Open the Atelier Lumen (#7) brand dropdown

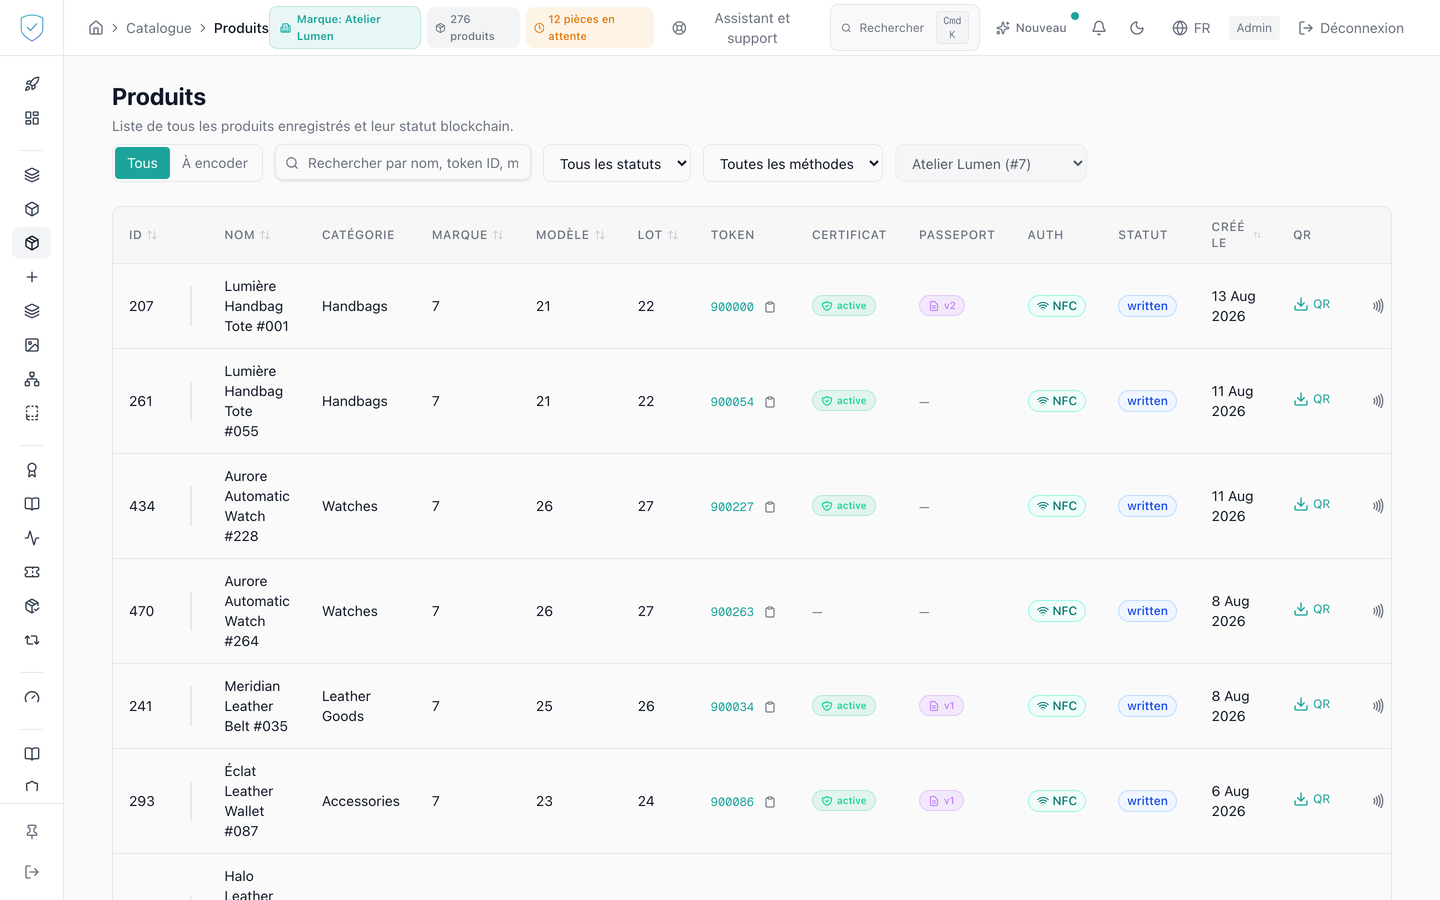pos(991,164)
